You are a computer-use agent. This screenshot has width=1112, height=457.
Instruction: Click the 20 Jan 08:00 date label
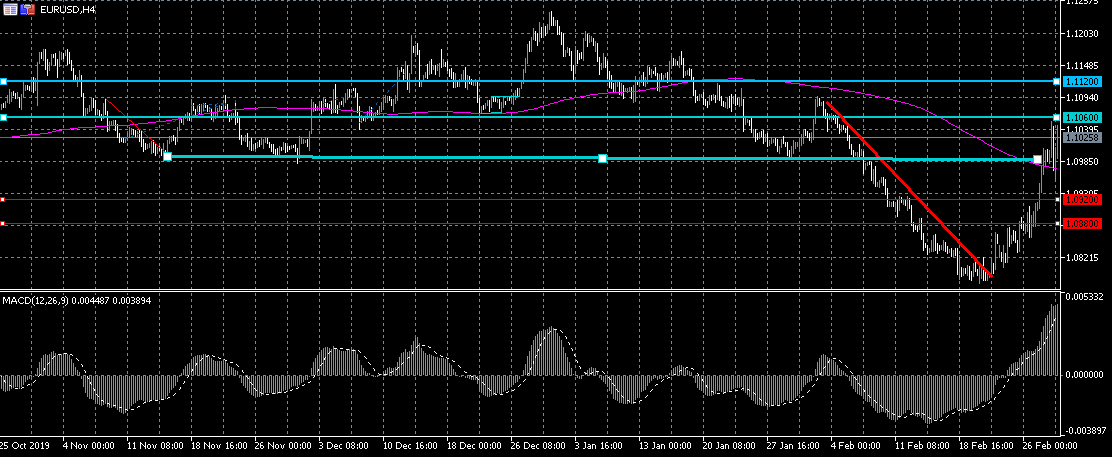coord(730,447)
